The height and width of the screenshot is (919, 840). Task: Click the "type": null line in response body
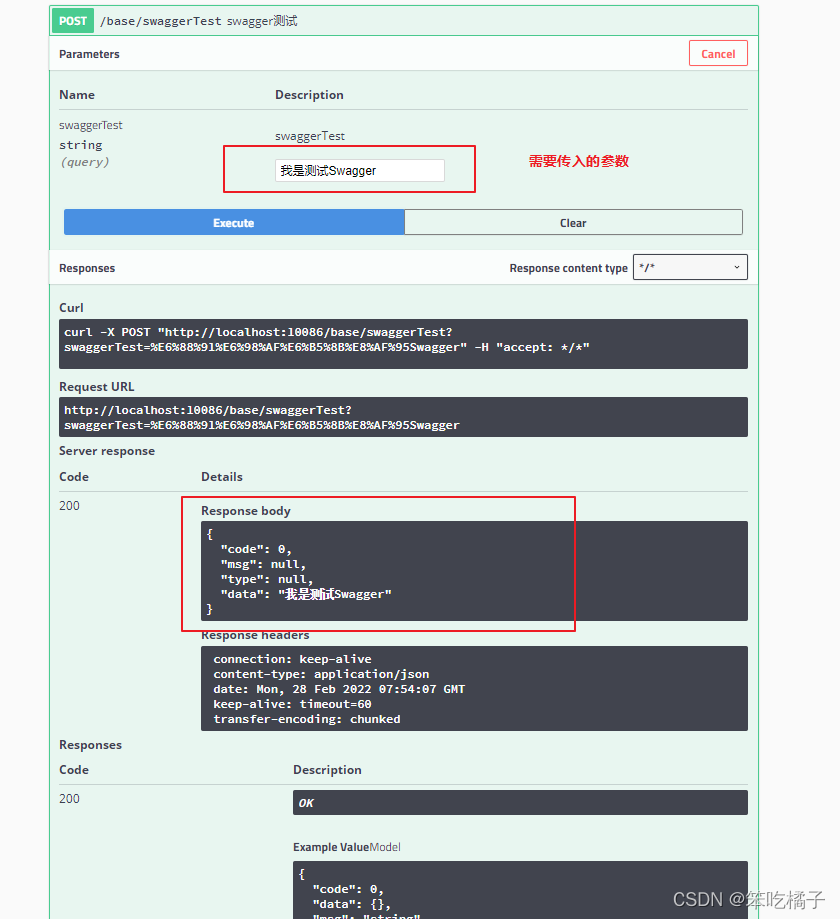(267, 579)
